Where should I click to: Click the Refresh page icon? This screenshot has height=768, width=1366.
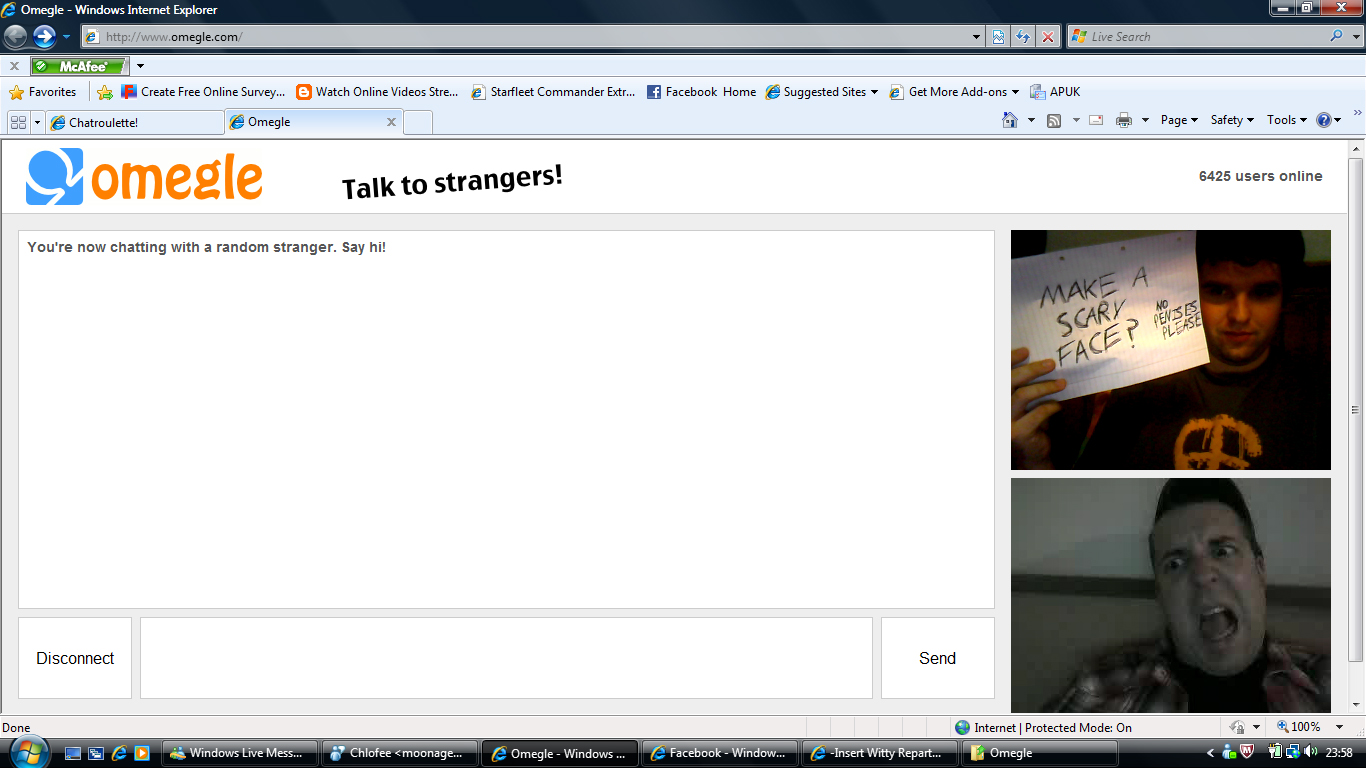tap(1023, 37)
